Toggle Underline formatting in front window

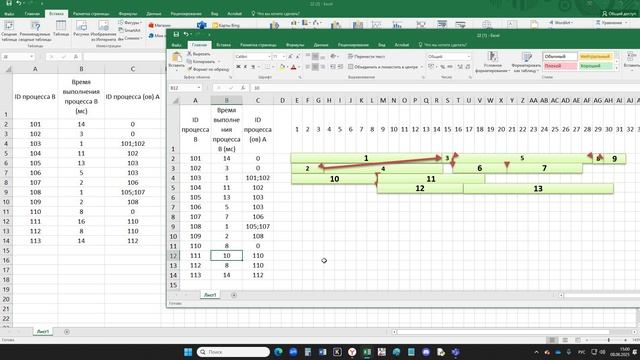point(253,67)
